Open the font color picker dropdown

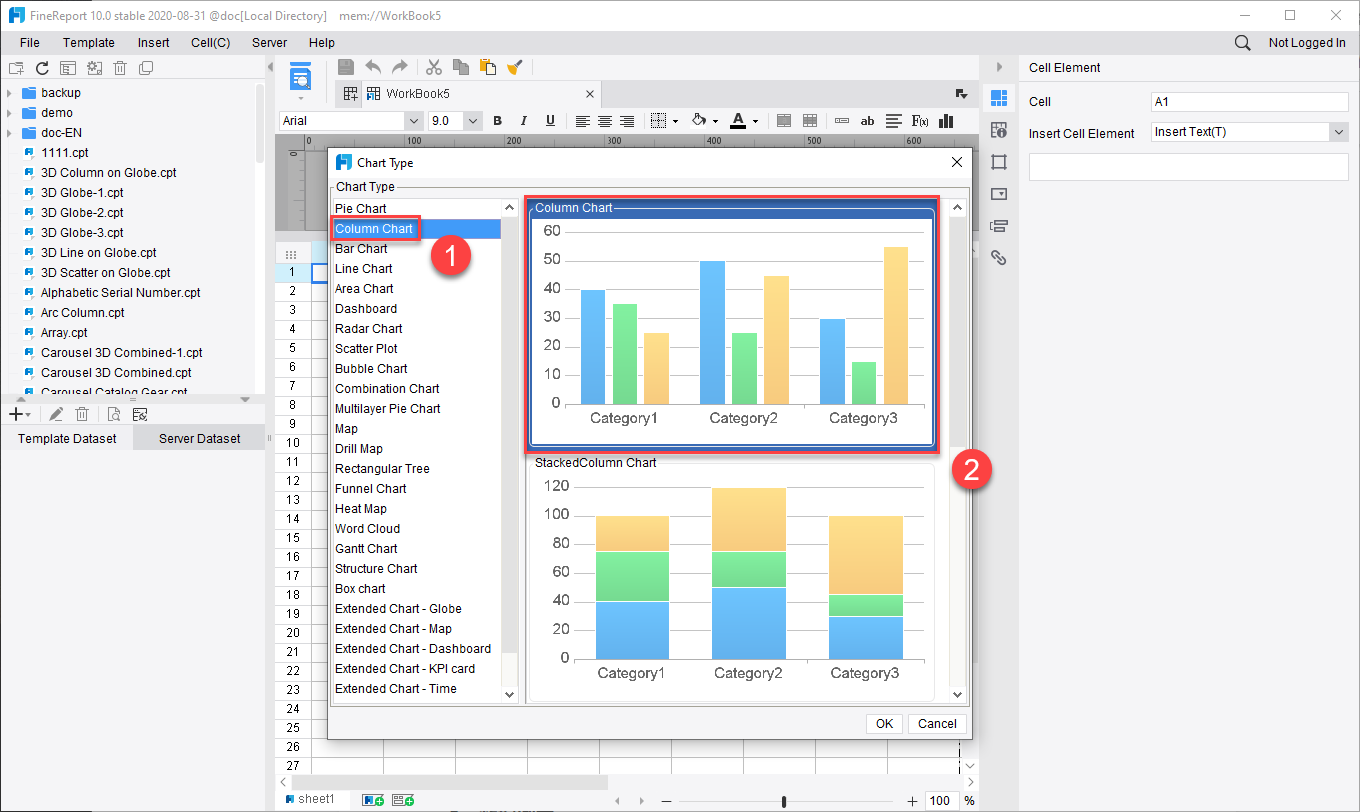coord(754,120)
